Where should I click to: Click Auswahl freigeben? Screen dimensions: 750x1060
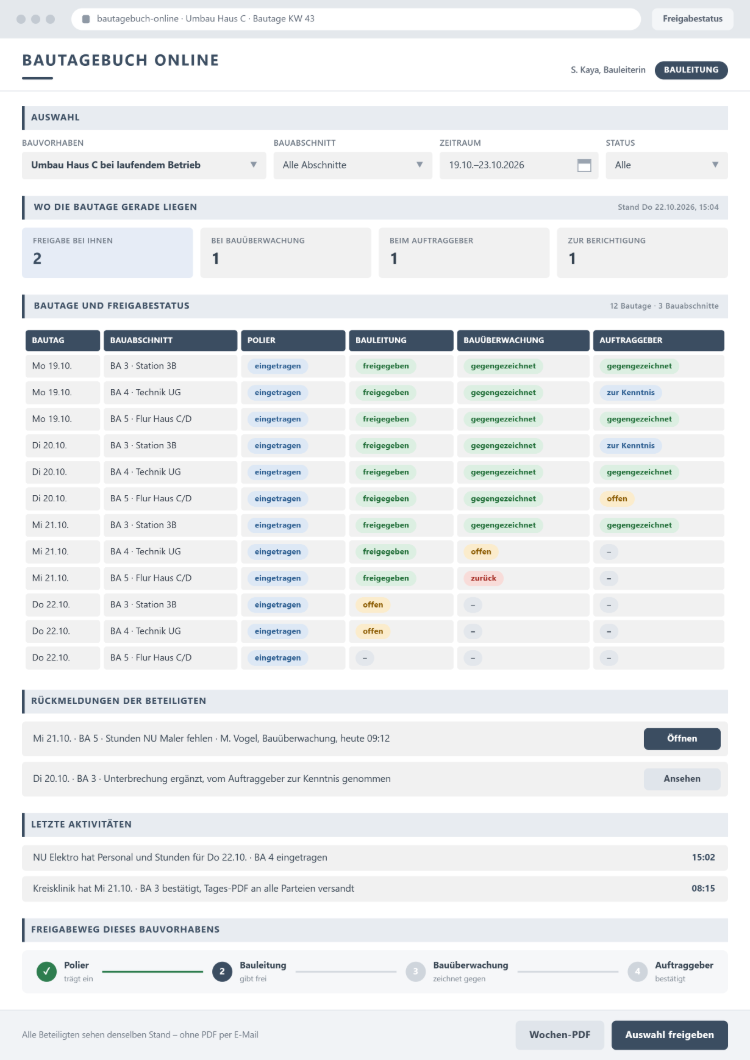coord(670,1034)
